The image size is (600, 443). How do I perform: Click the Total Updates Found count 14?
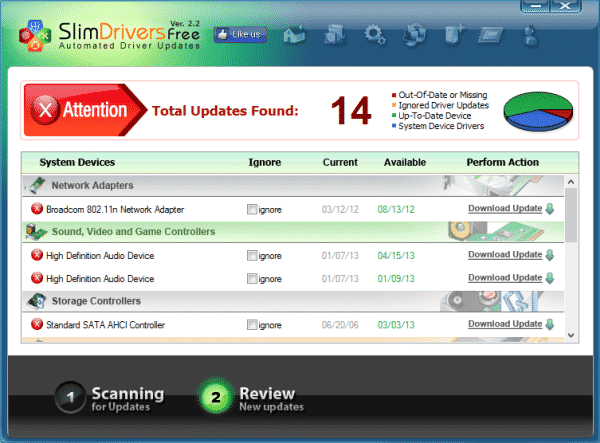pos(351,111)
